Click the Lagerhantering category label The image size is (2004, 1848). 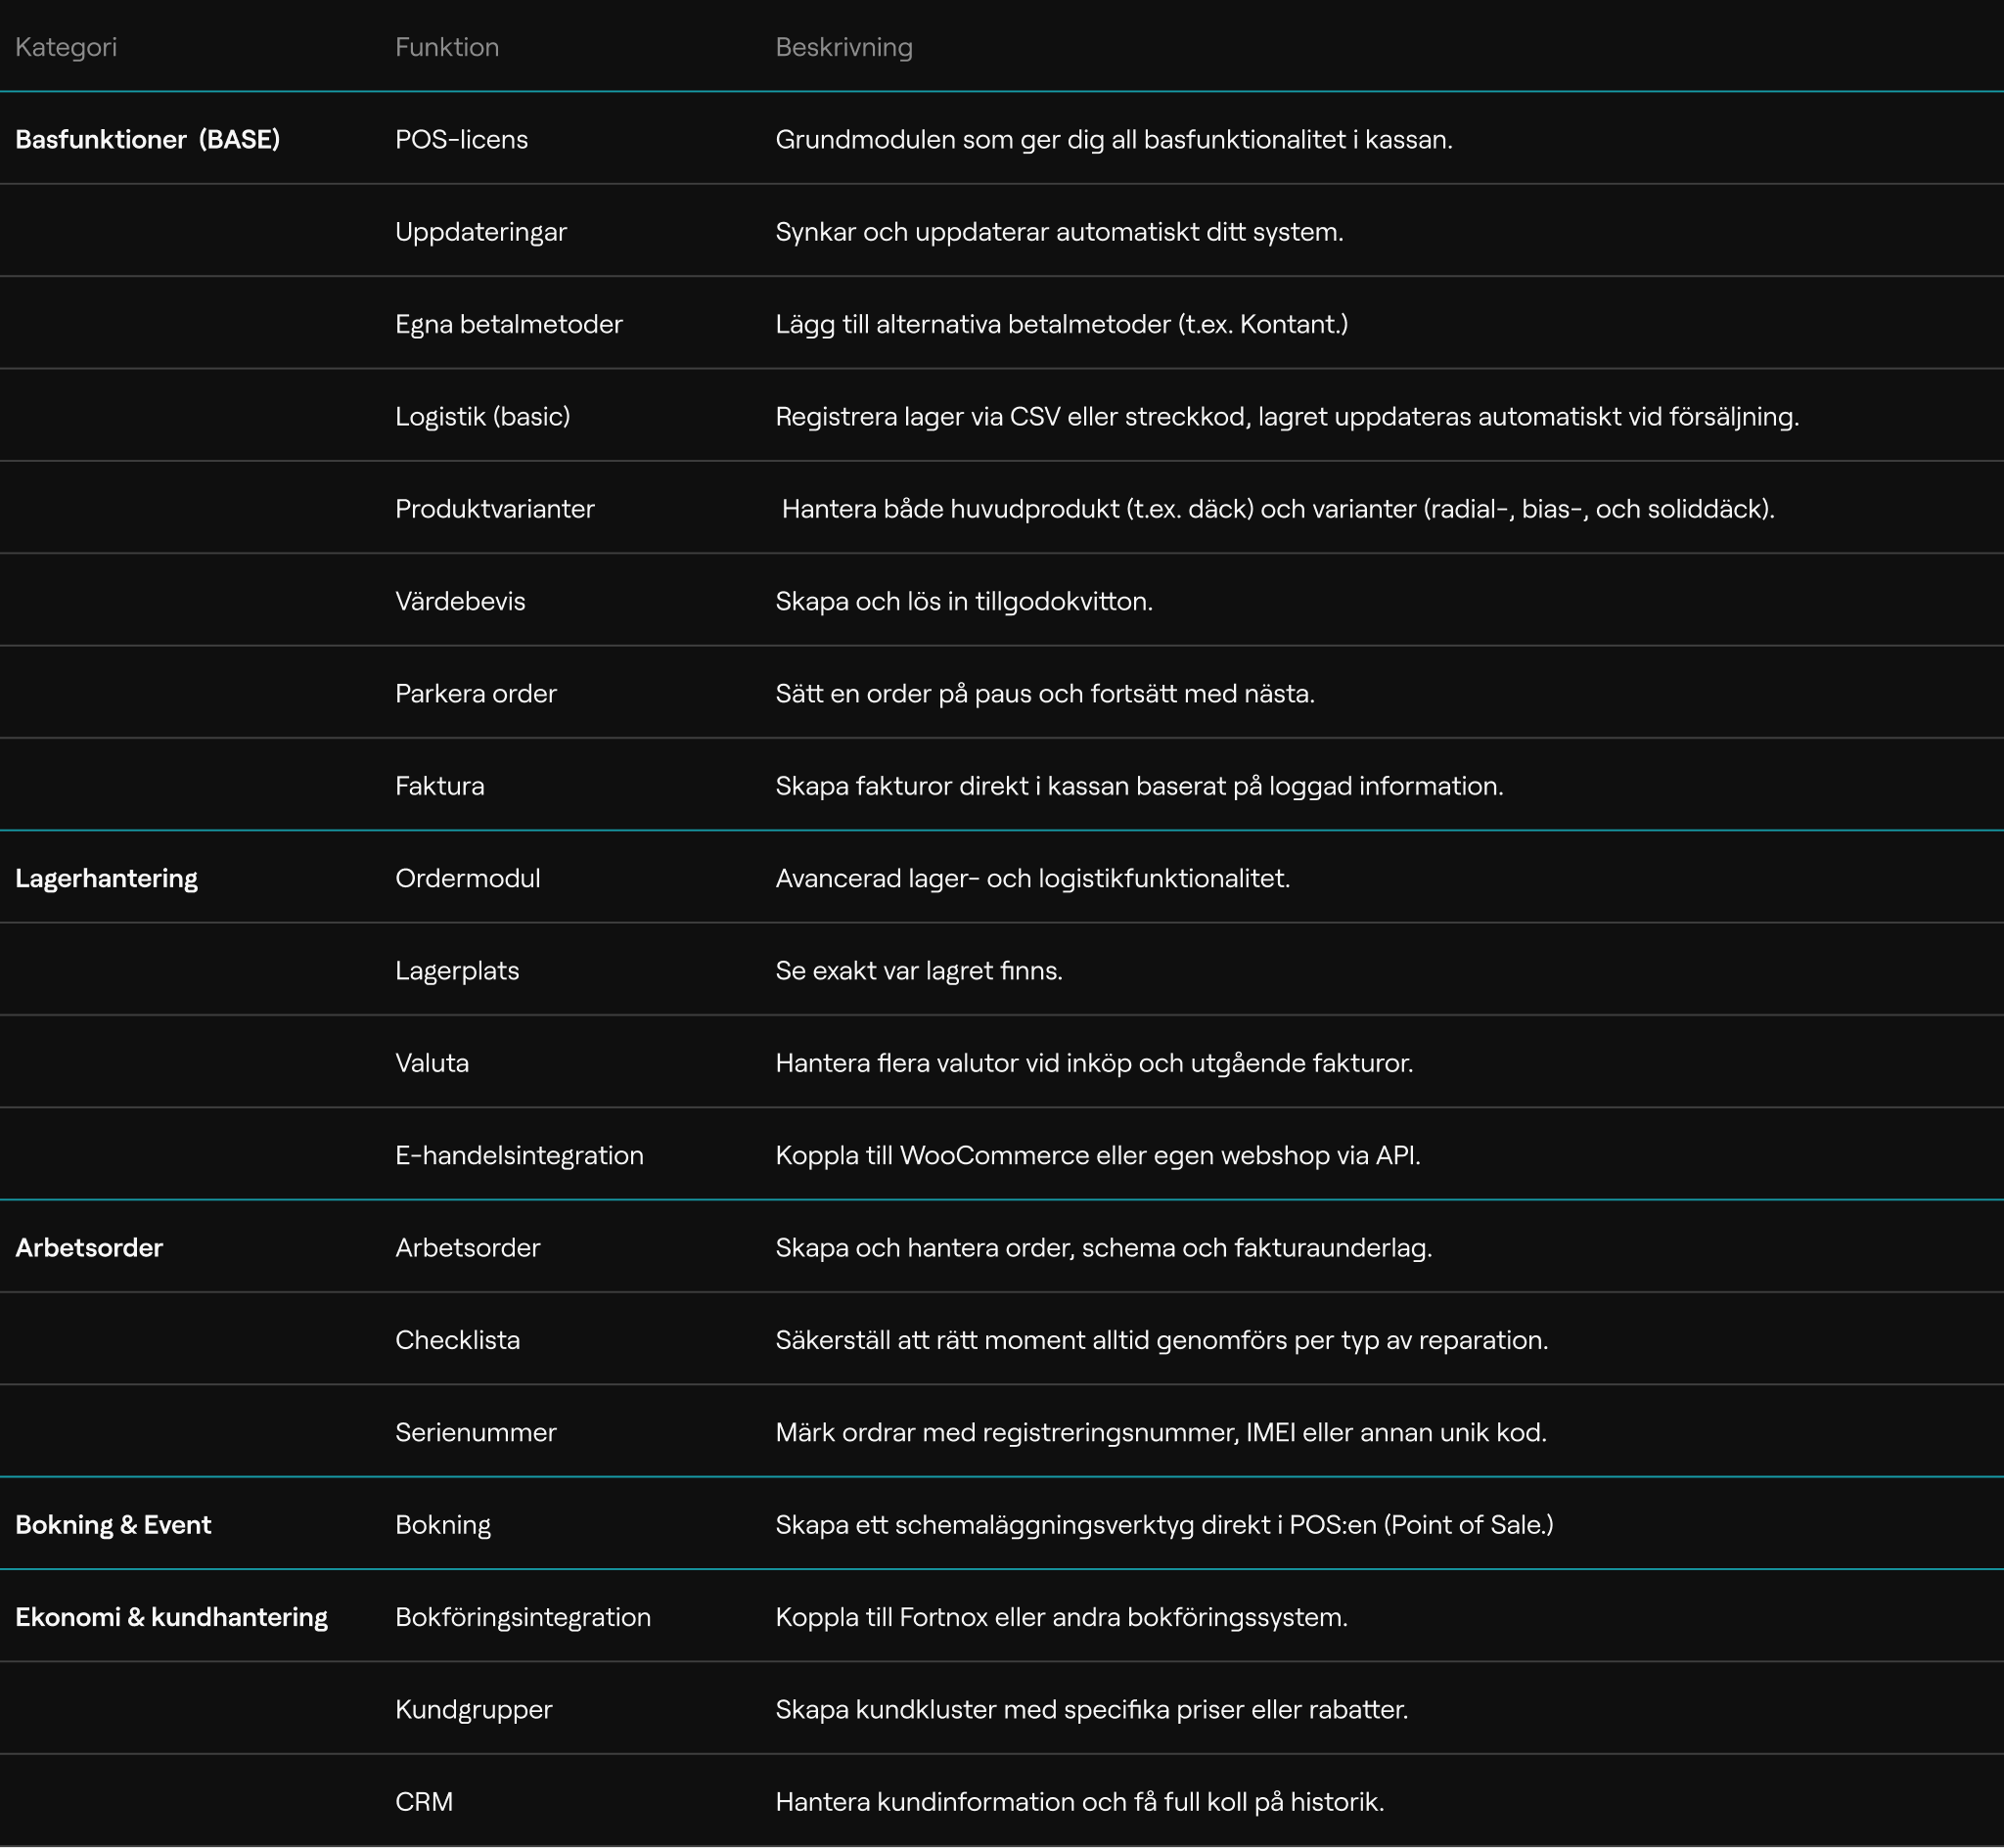tap(106, 878)
